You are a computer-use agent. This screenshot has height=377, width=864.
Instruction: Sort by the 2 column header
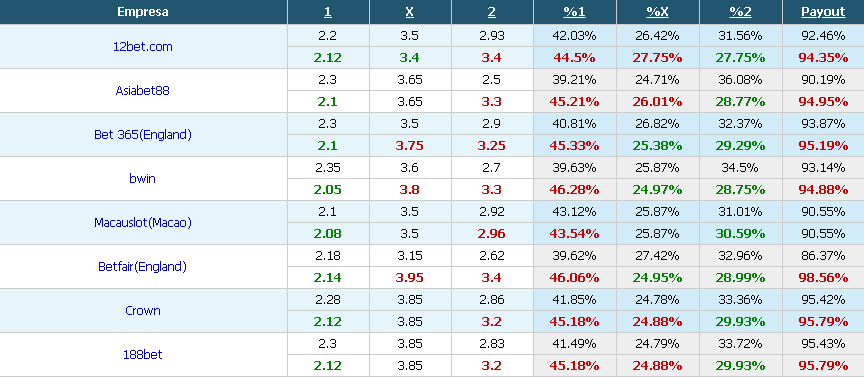pos(492,12)
